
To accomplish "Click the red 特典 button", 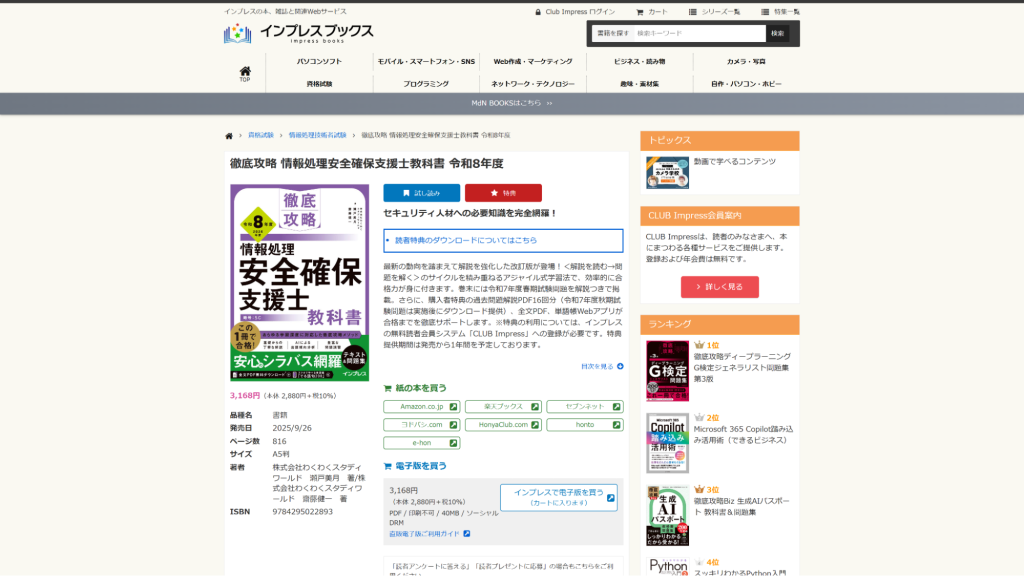I will (x=503, y=193).
